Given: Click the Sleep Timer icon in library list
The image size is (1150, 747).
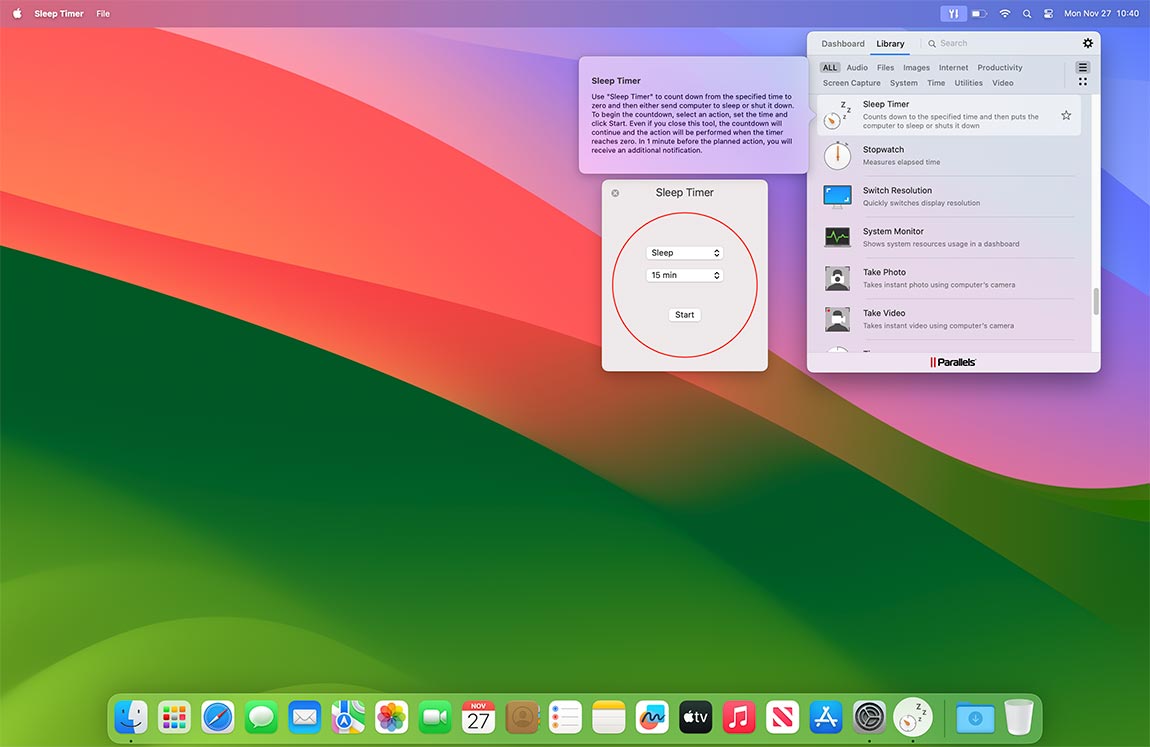Looking at the screenshot, I should (x=837, y=114).
